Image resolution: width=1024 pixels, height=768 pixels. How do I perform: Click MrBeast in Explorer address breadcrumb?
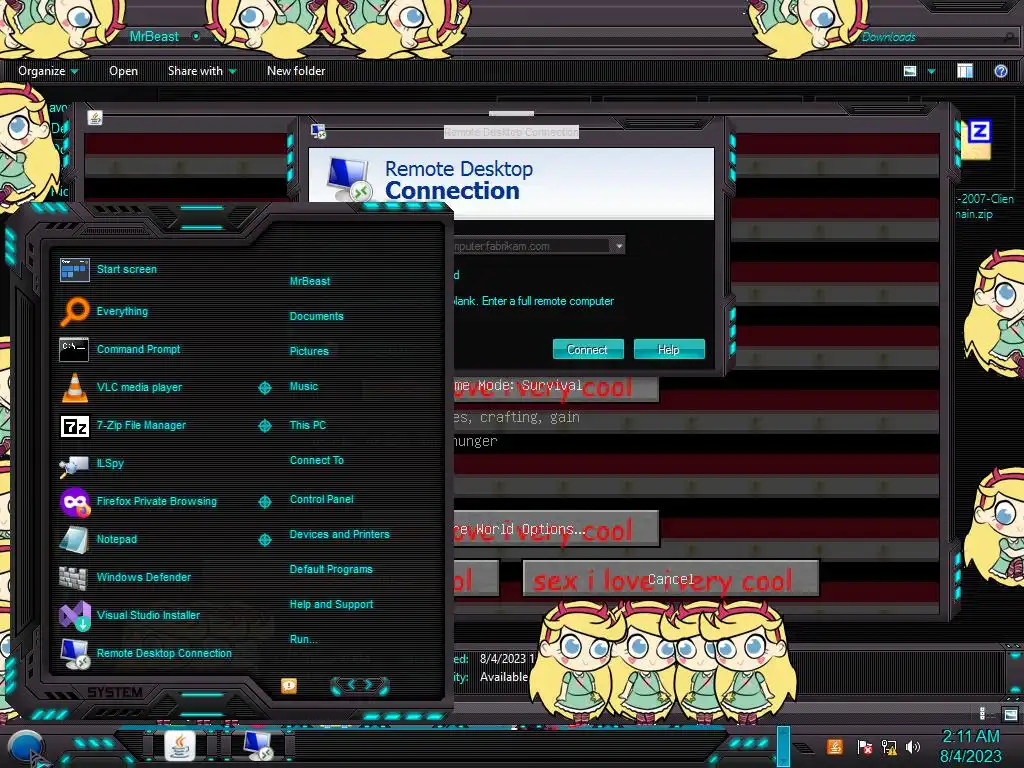153,36
